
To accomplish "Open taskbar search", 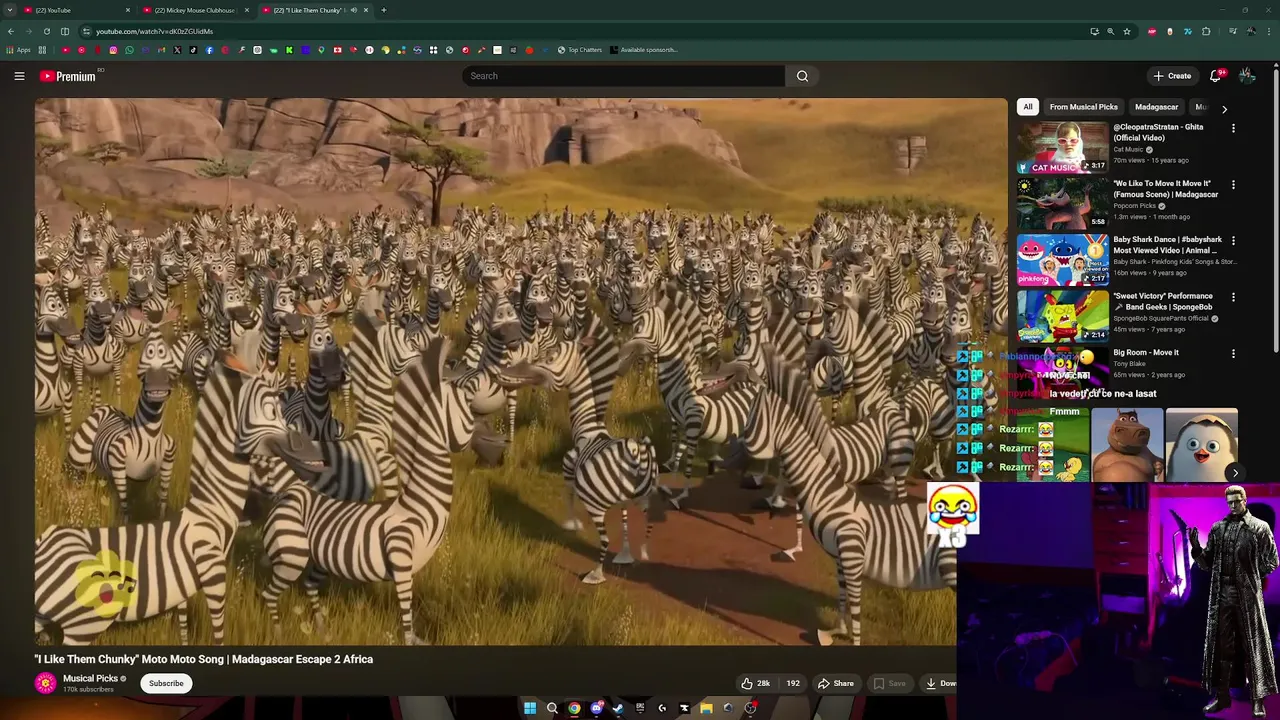I will point(552,708).
